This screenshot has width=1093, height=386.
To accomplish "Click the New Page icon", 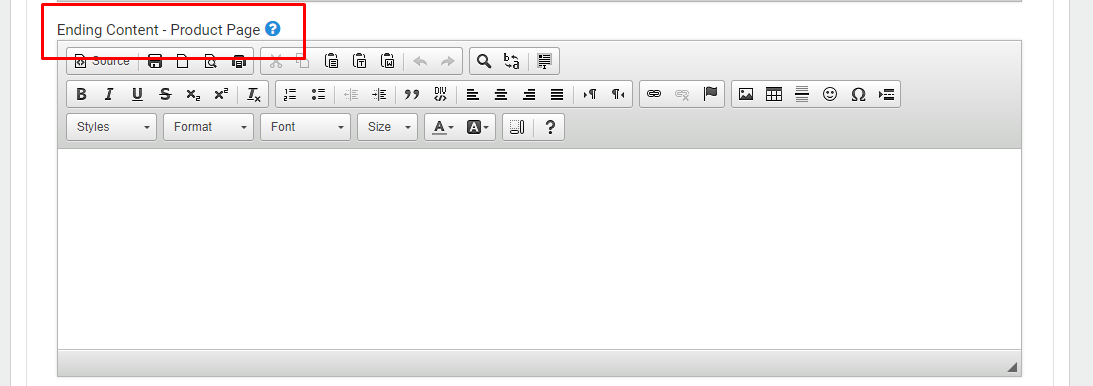I will coord(183,61).
